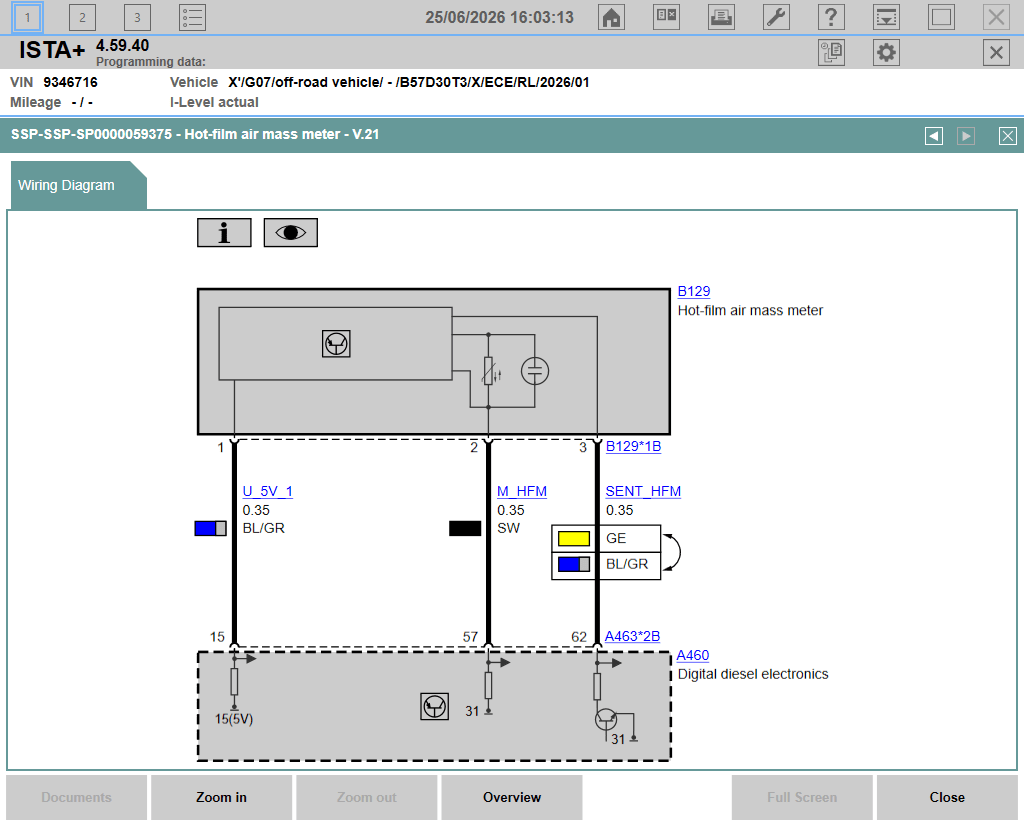Switch to the Wiring Diagram tab
This screenshot has height=823, width=1024.
point(78,186)
